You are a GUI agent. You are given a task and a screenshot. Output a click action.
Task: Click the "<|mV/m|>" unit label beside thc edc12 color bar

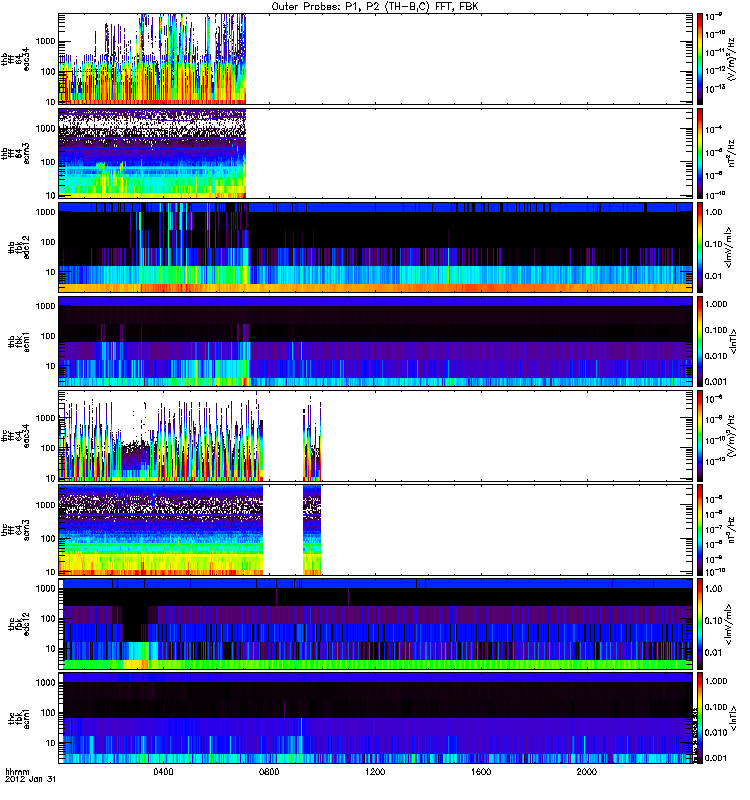point(729,624)
